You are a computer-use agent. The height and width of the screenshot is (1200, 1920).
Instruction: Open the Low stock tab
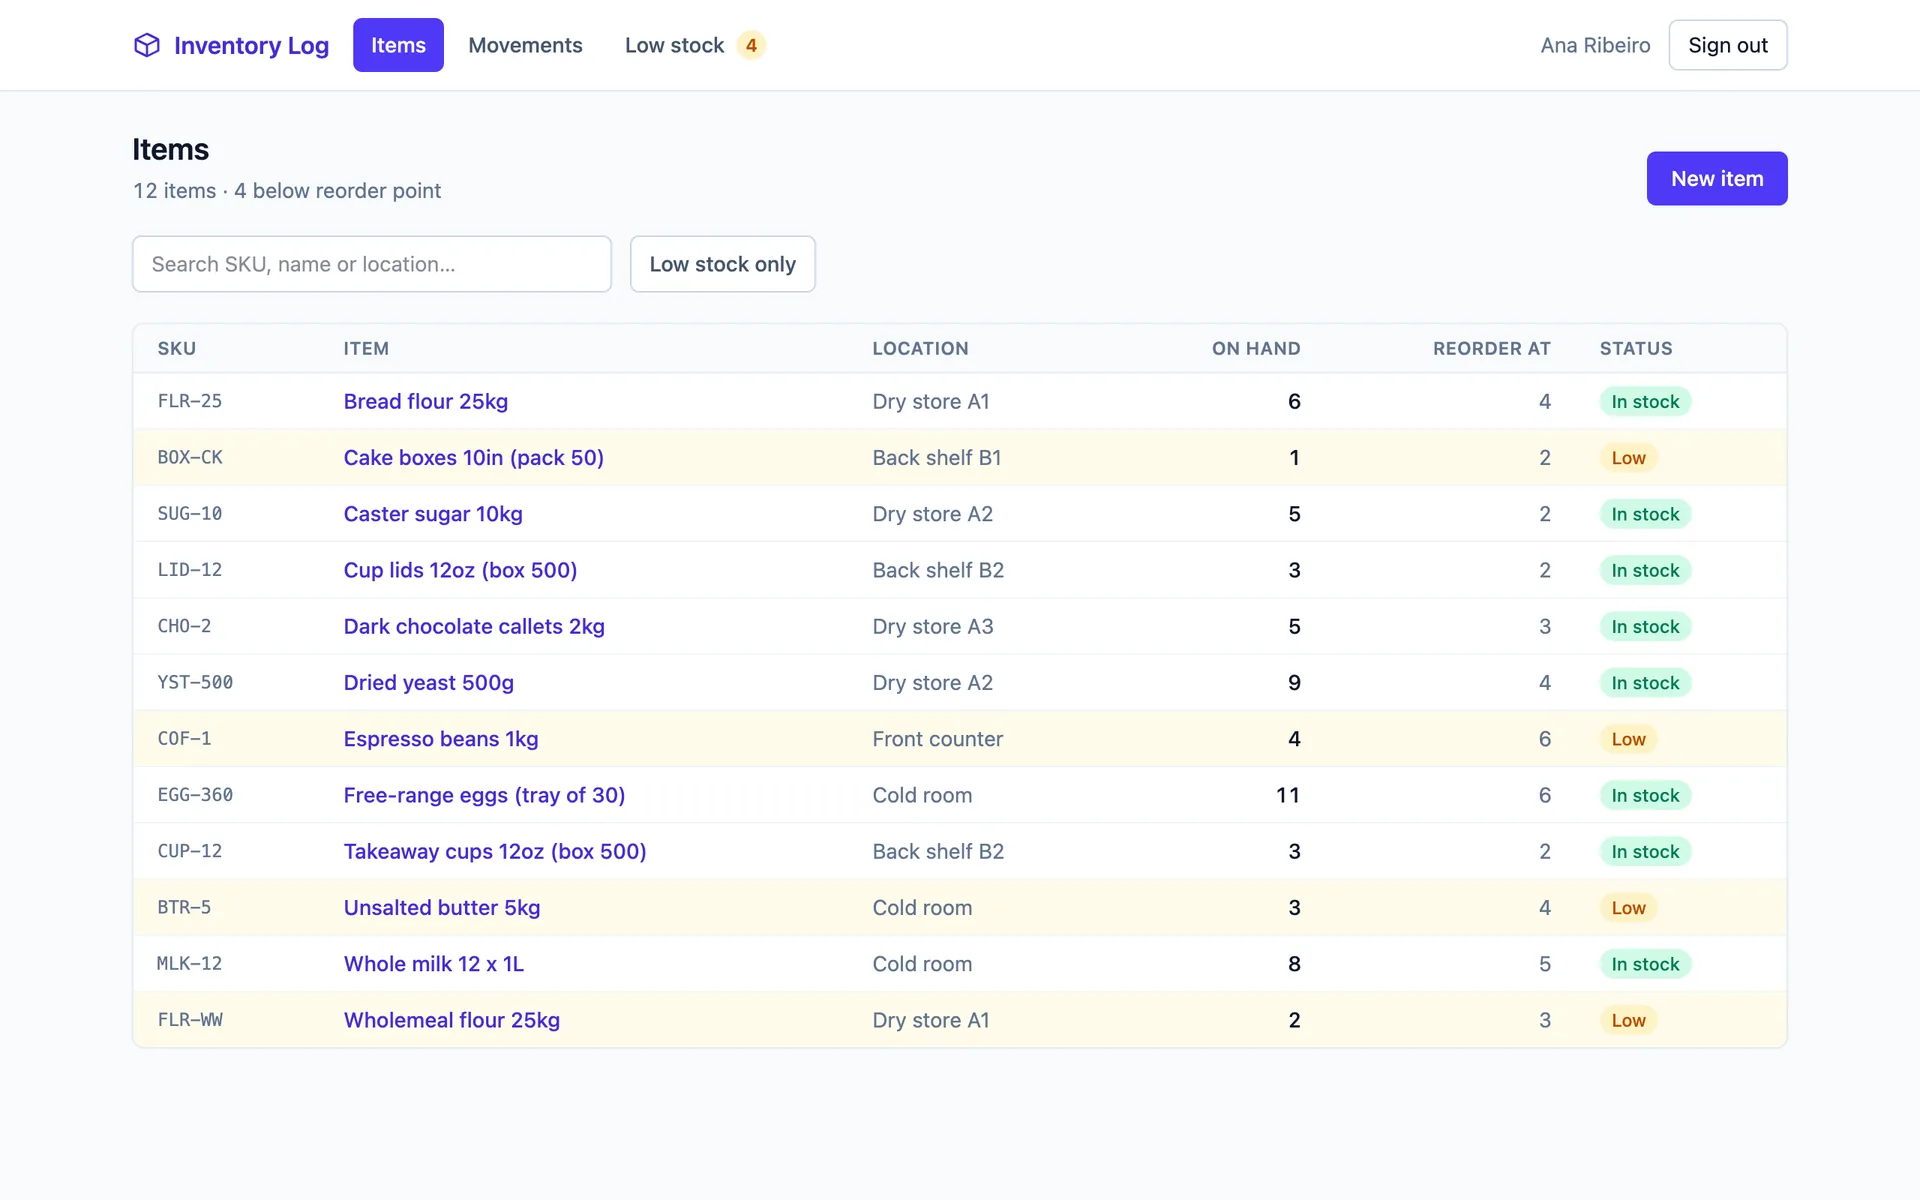[695, 45]
